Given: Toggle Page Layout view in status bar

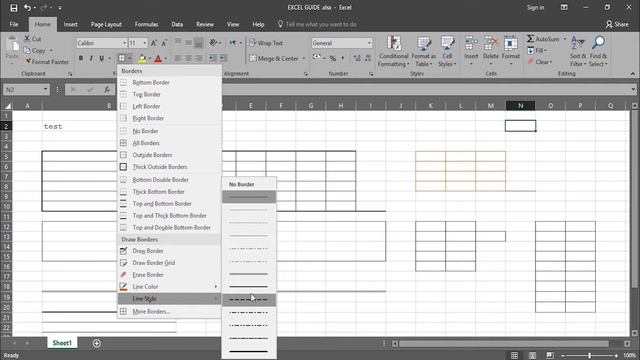Looking at the screenshot, I should (x=532, y=355).
